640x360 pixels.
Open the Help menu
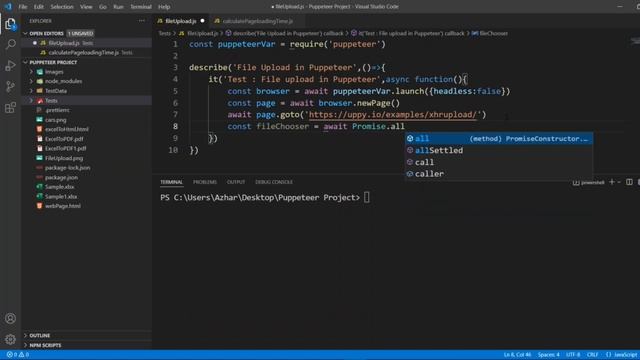tap(164, 7)
